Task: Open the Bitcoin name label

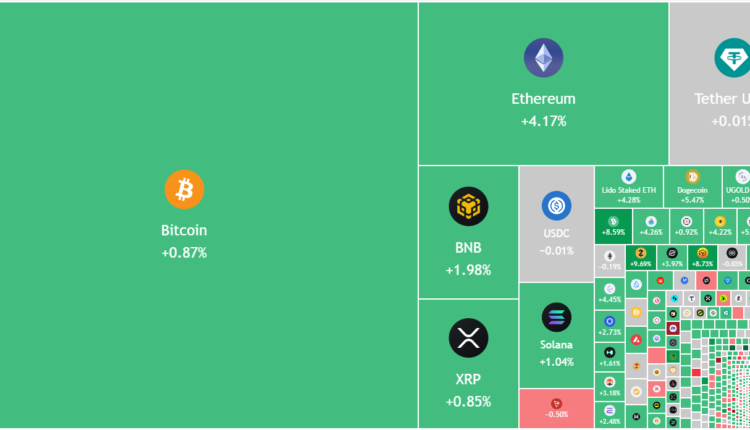Action: (x=184, y=230)
